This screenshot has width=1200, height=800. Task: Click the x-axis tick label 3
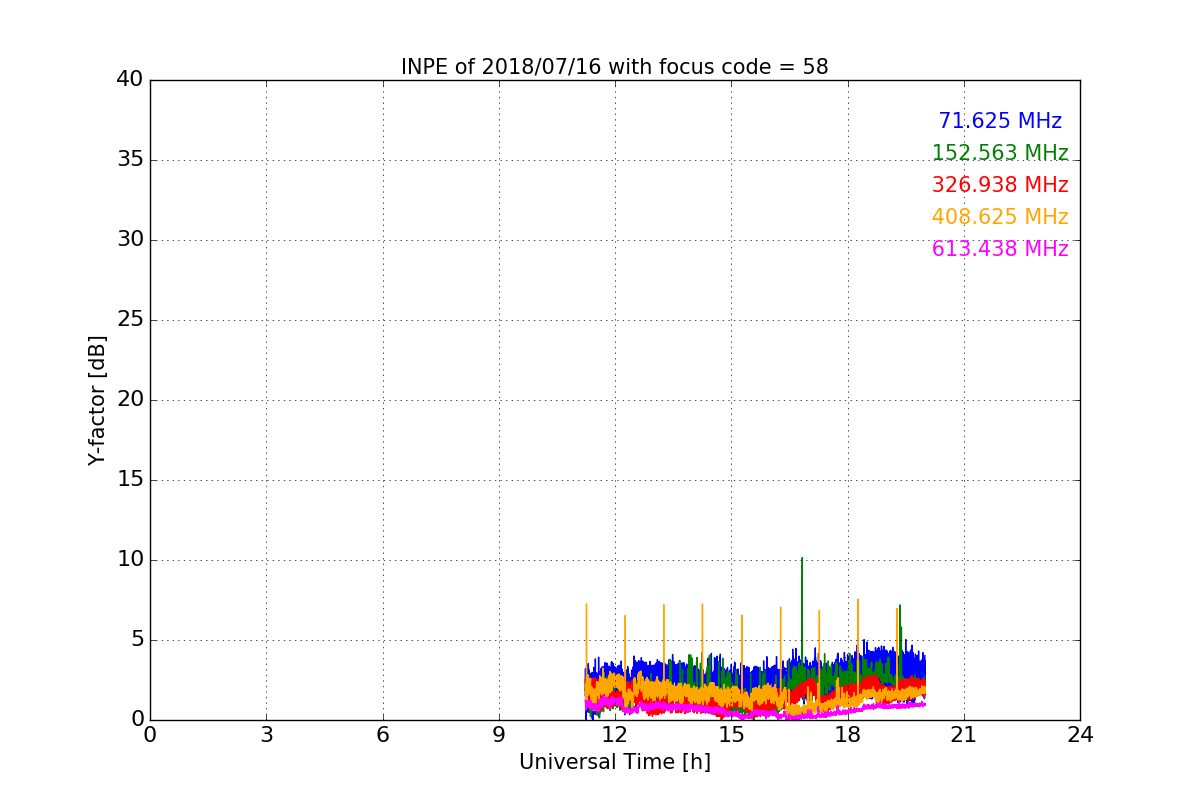pos(266,735)
